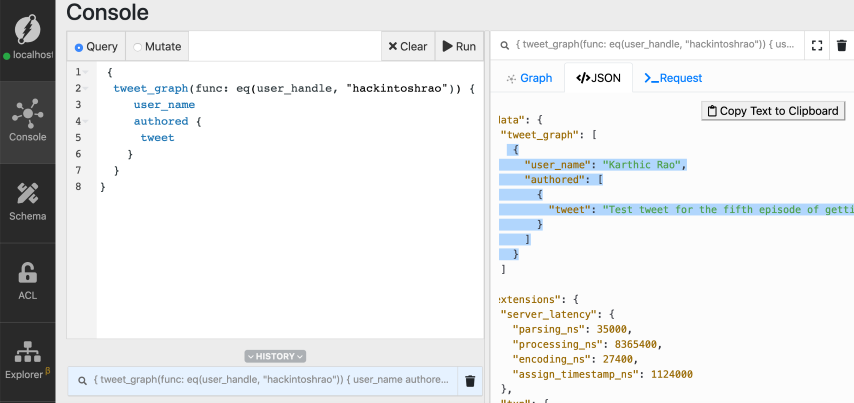
Task: Fold the outer block at line 1
Action: click(87, 73)
